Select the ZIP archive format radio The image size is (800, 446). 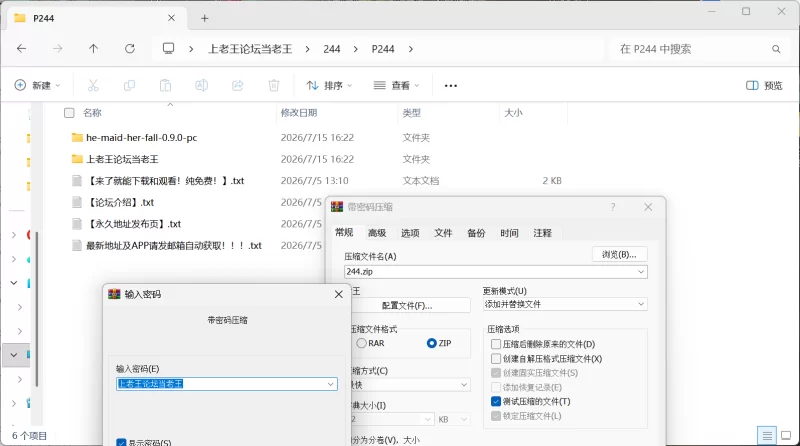(x=432, y=343)
